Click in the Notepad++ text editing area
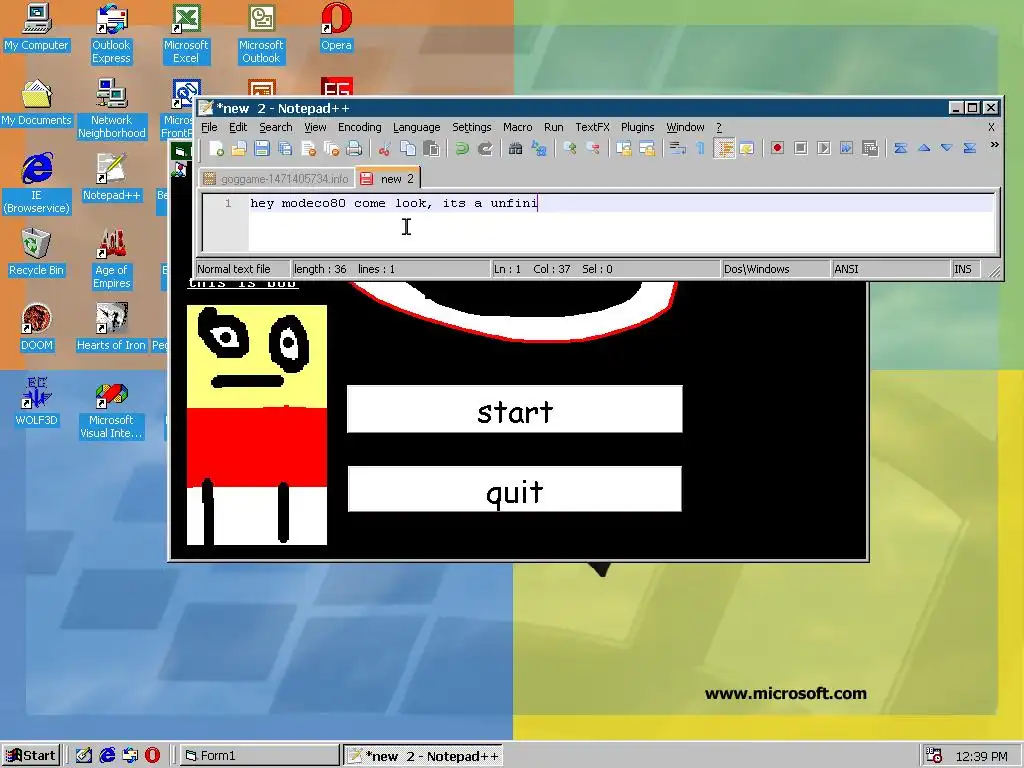This screenshot has height=768, width=1024. 620,222
